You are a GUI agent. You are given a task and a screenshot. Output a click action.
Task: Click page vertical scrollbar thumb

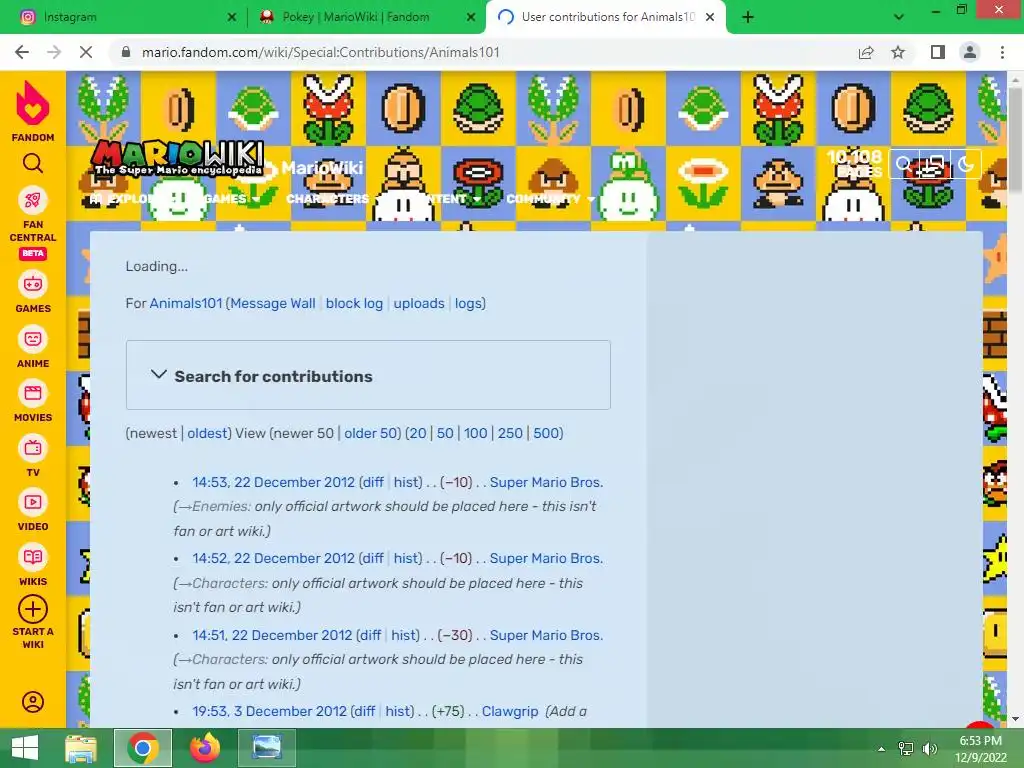click(x=1015, y=140)
